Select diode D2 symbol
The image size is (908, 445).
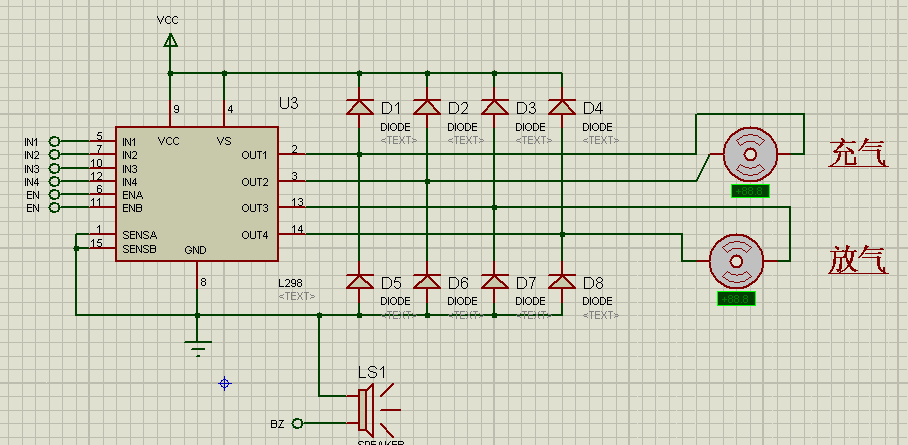click(x=427, y=107)
